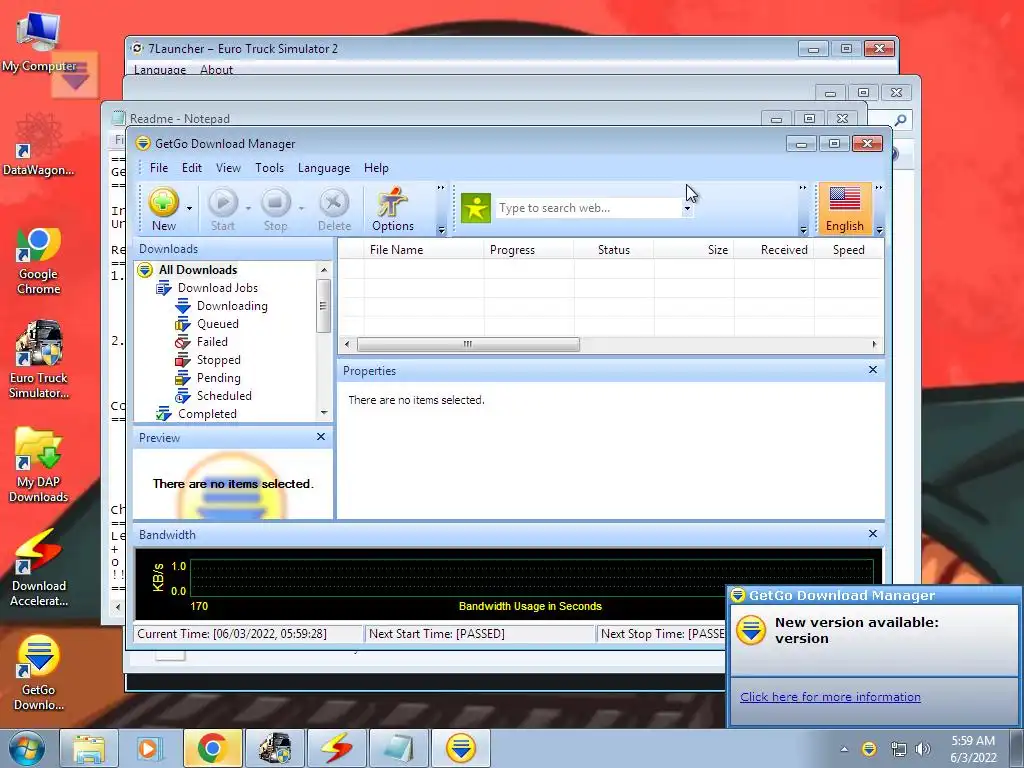This screenshot has height=768, width=1024.
Task: Open the Edit menu
Action: click(x=191, y=168)
